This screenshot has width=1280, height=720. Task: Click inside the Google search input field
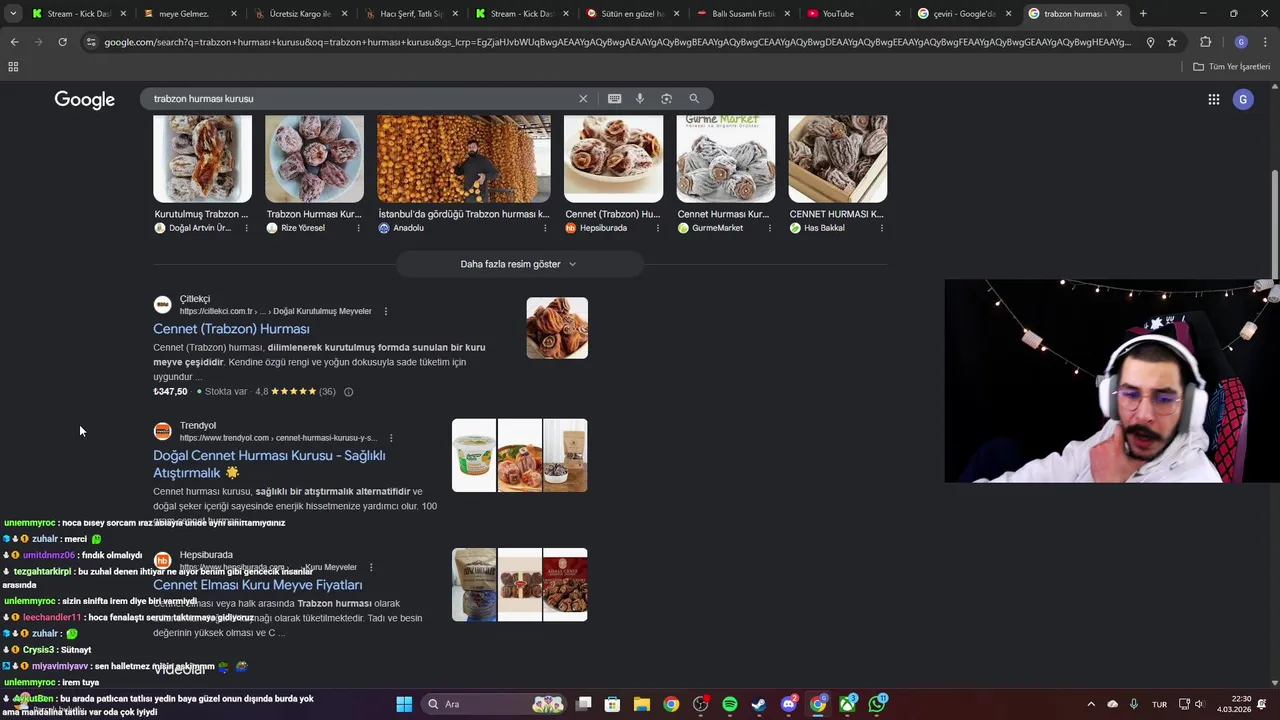360,99
